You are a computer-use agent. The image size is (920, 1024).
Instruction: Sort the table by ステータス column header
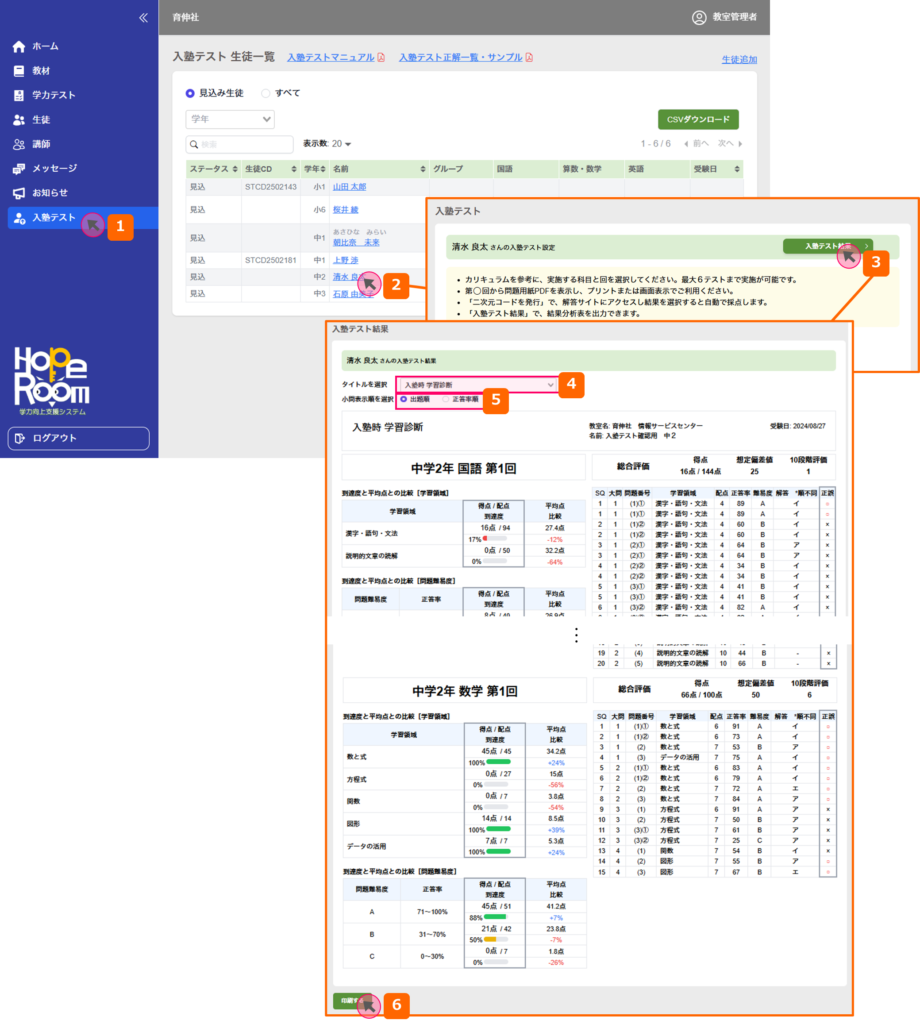tap(210, 169)
